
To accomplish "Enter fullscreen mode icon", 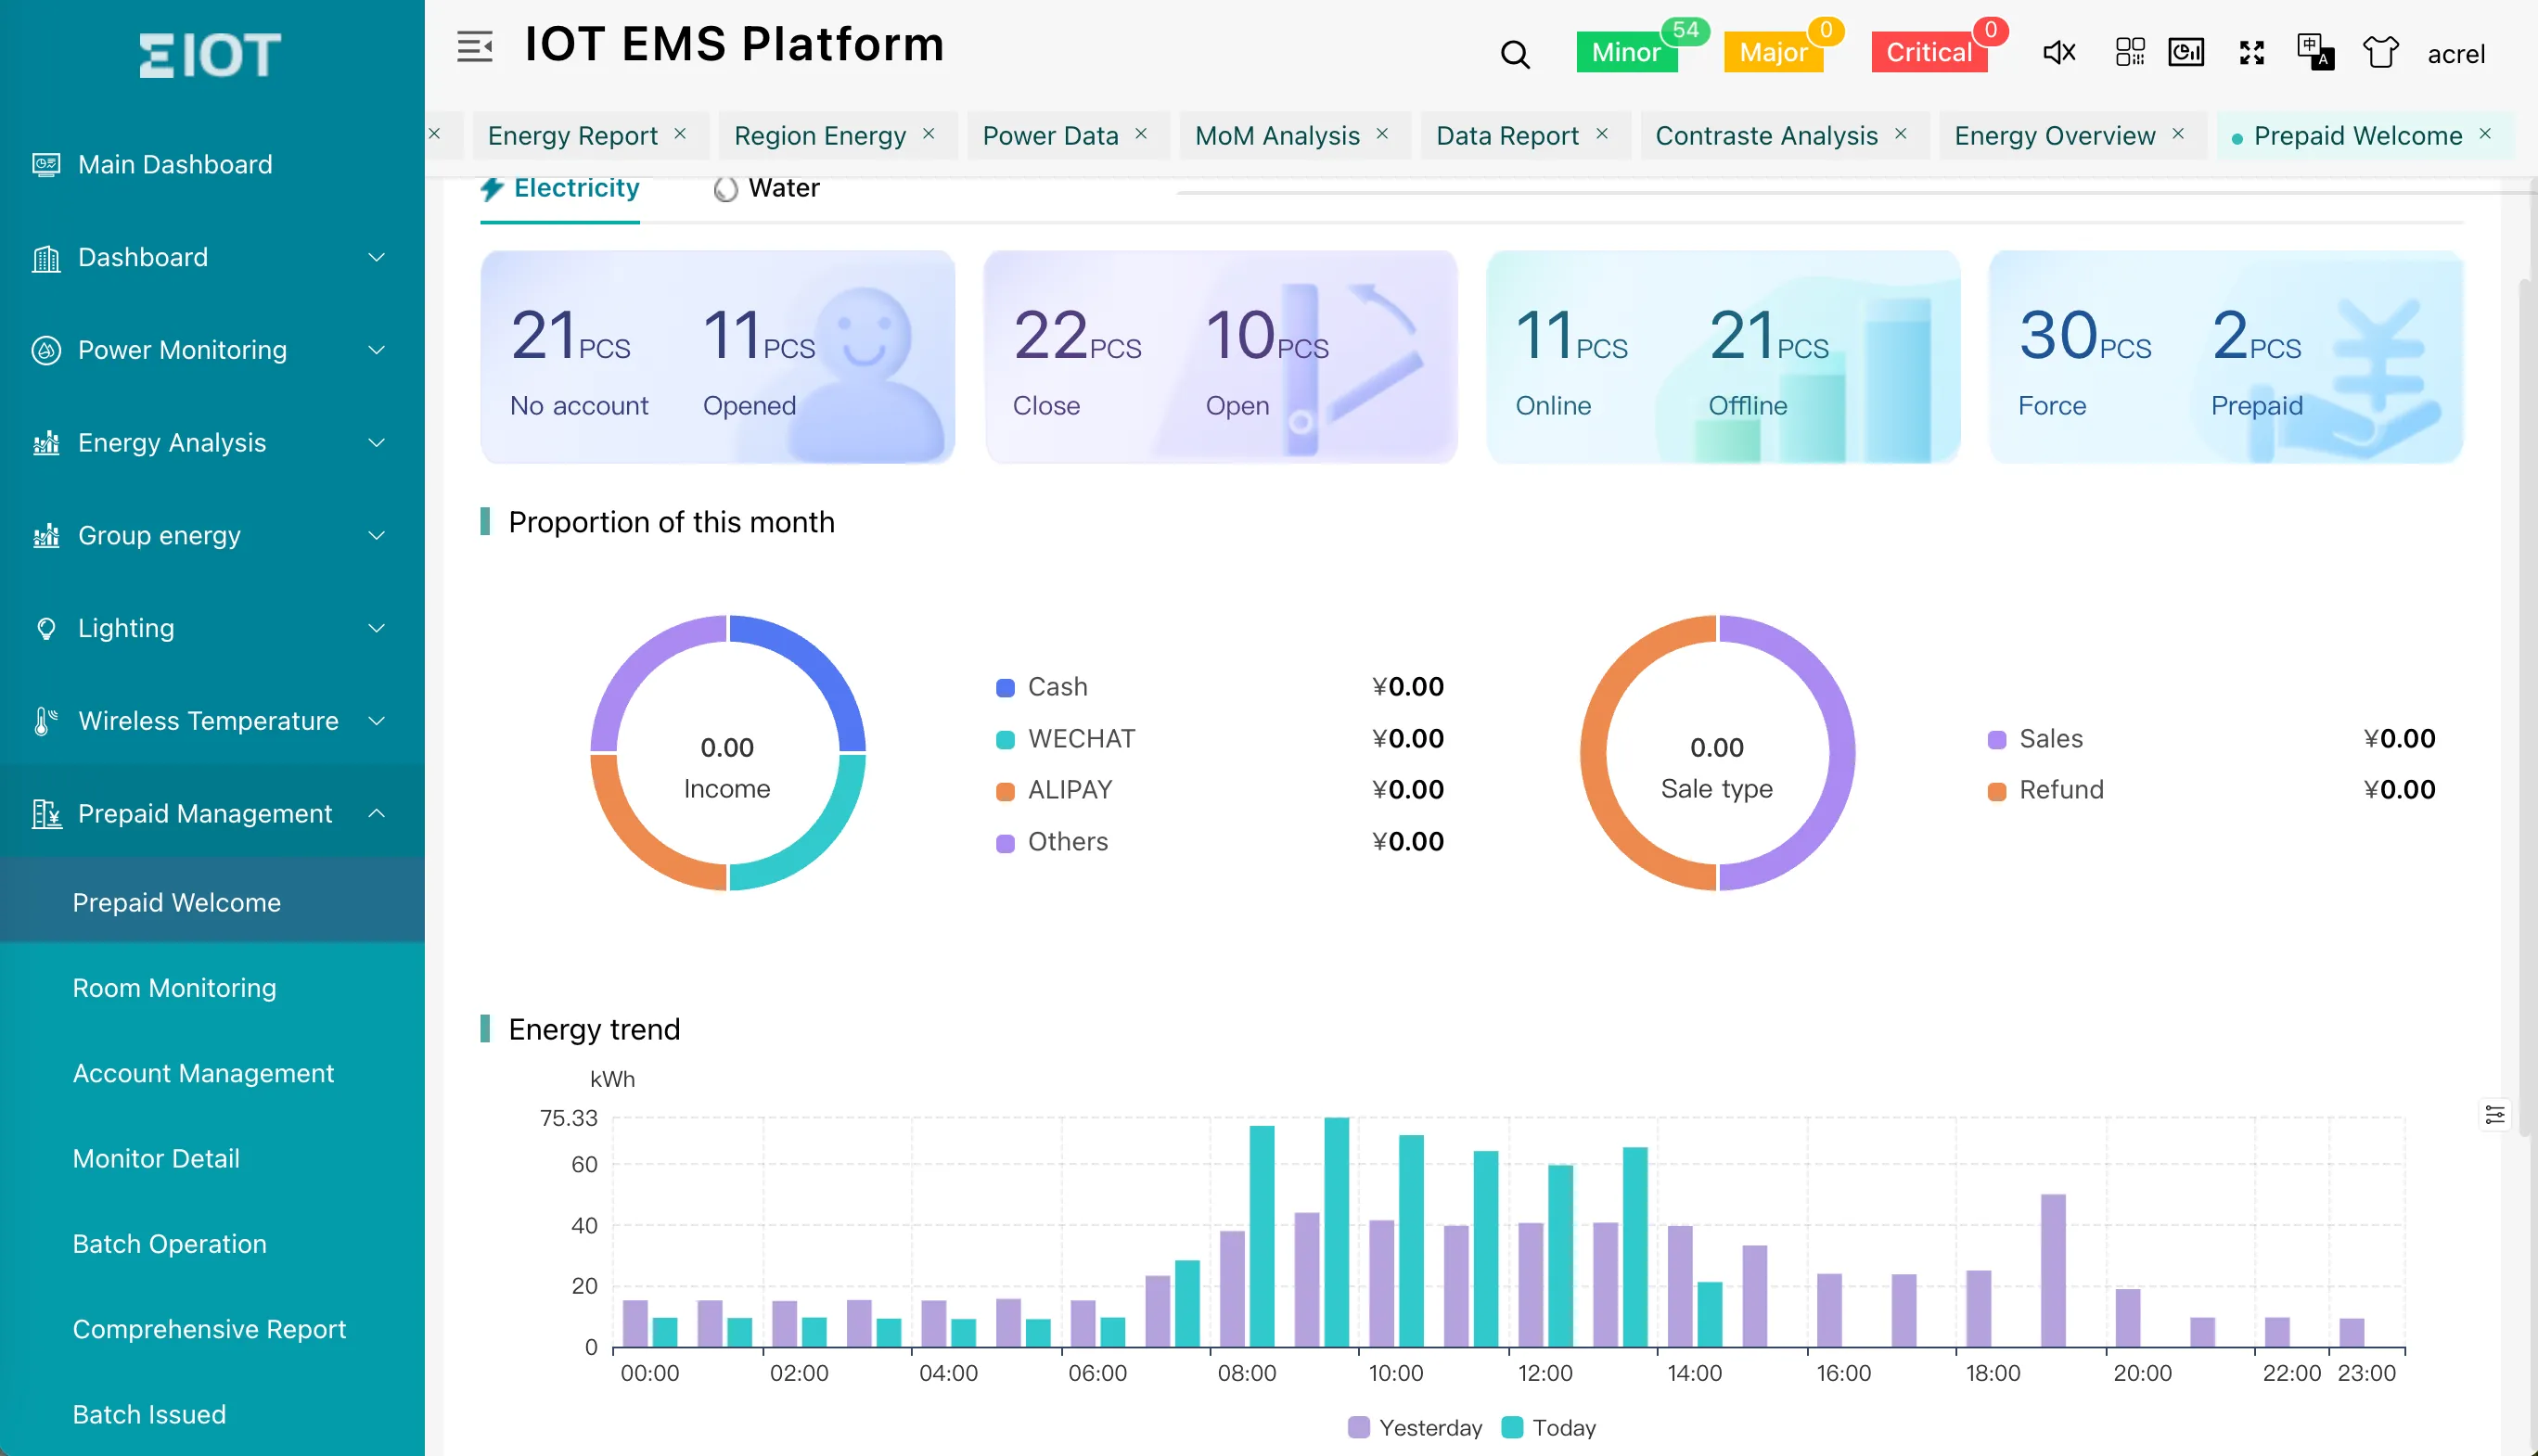I will click(2251, 52).
